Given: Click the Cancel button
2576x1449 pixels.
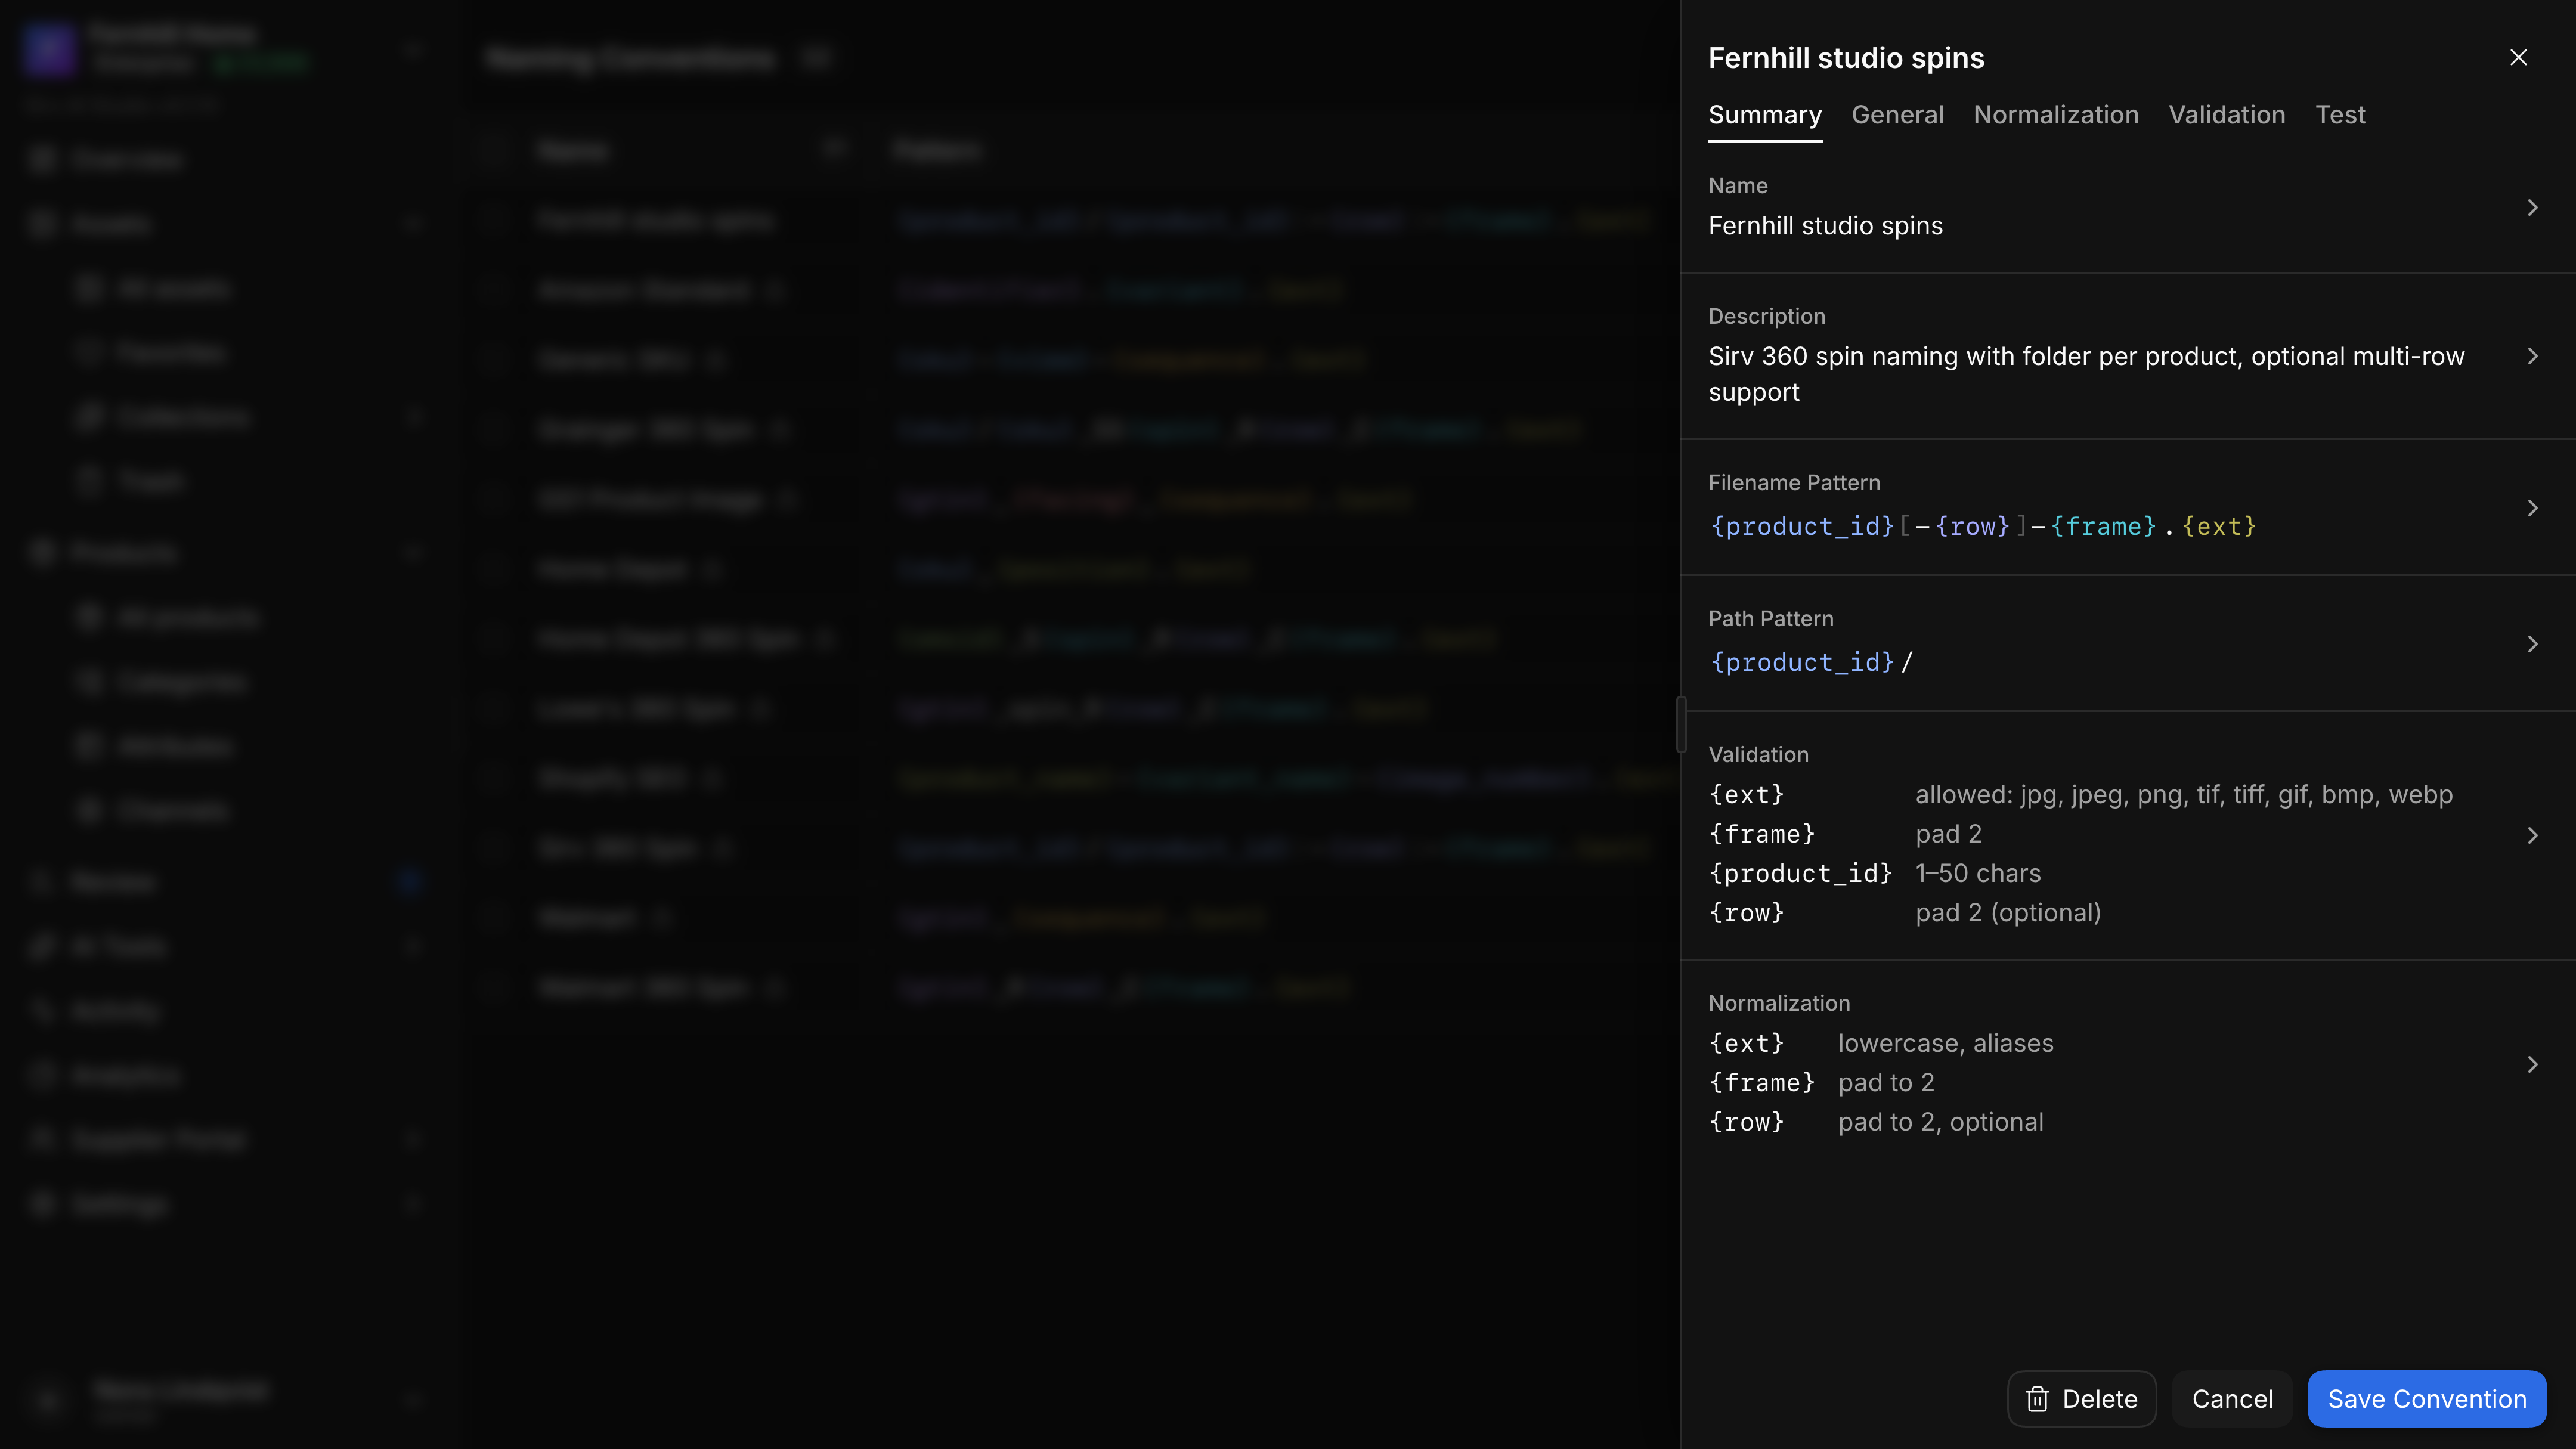Looking at the screenshot, I should tap(2232, 1399).
